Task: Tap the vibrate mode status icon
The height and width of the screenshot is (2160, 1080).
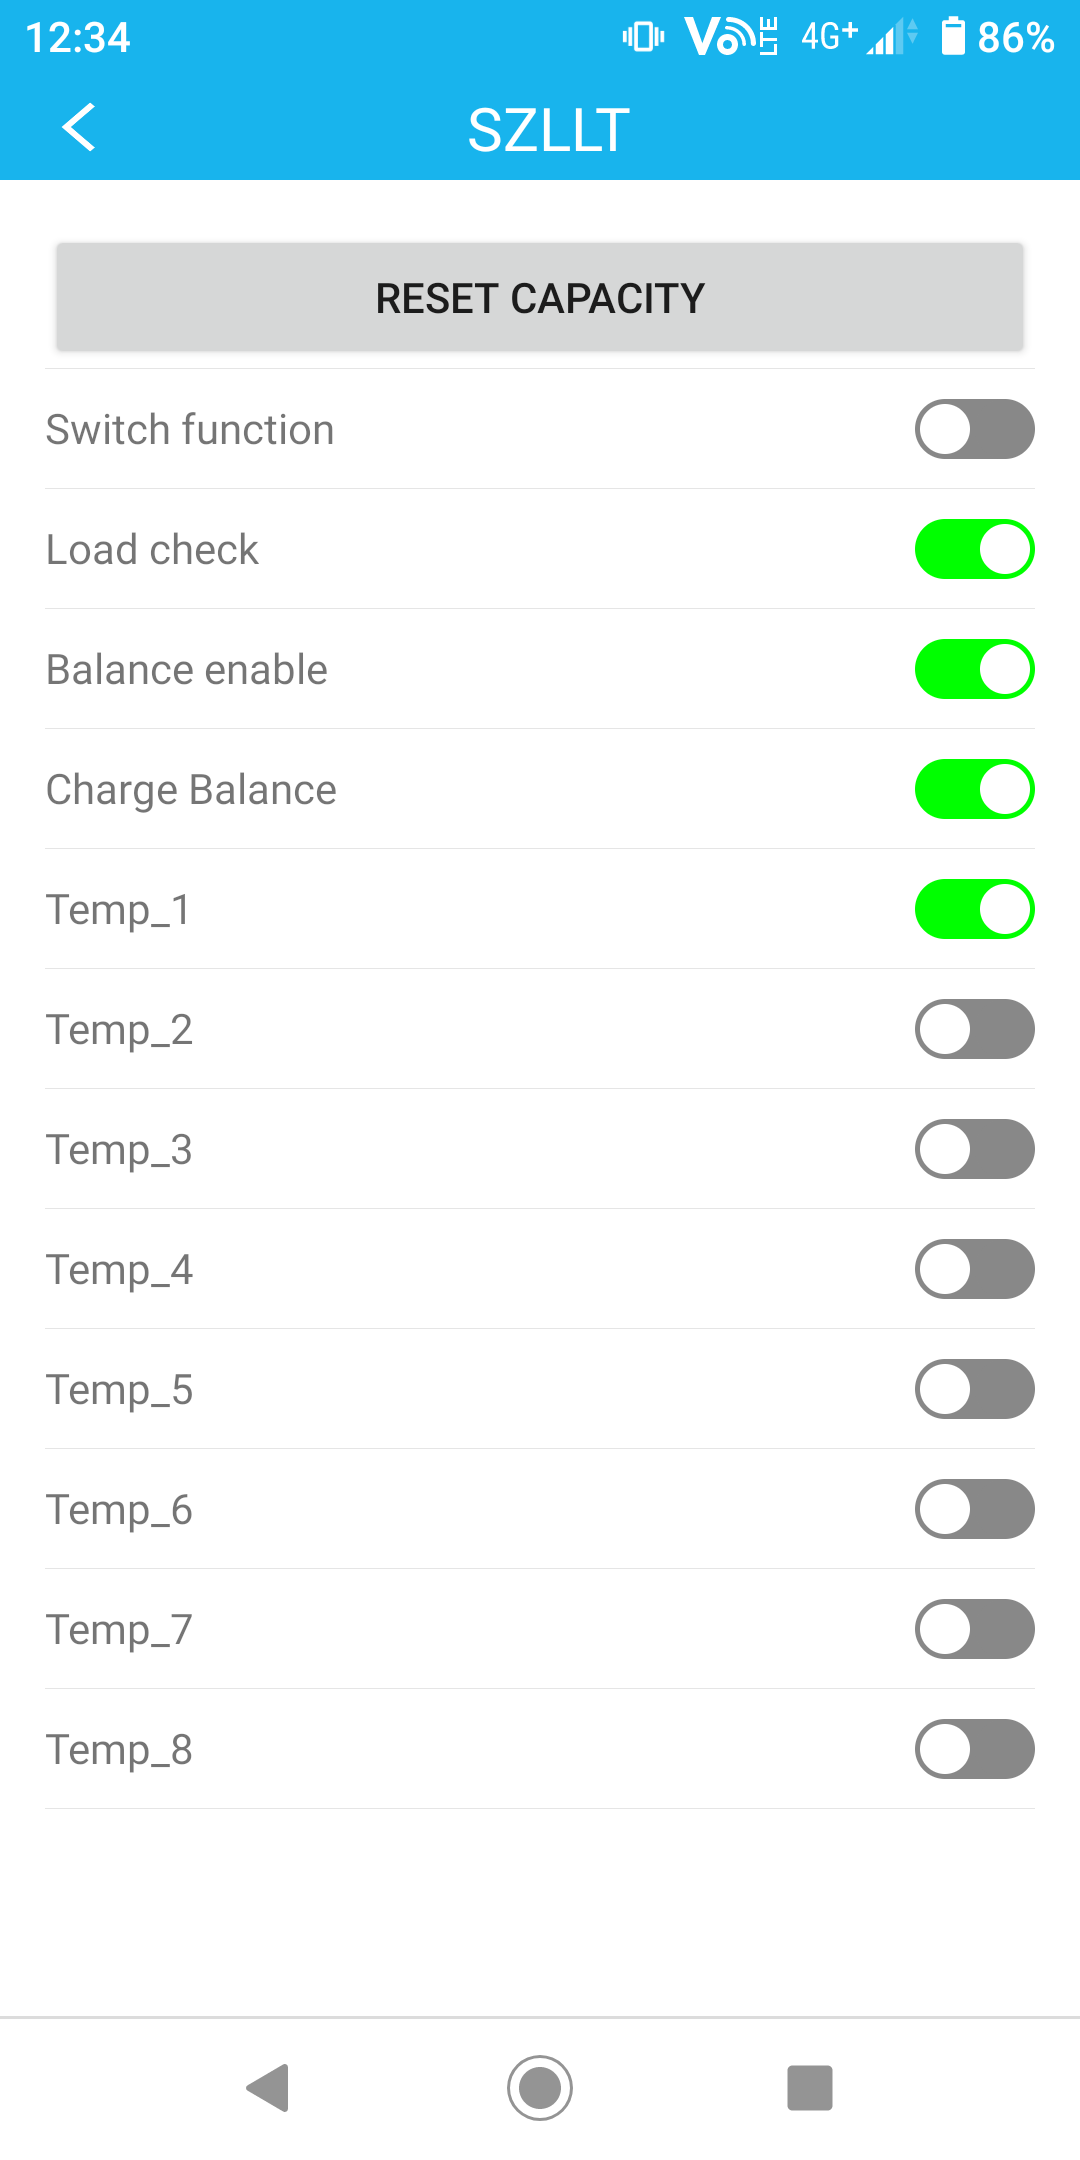Action: coord(643,37)
